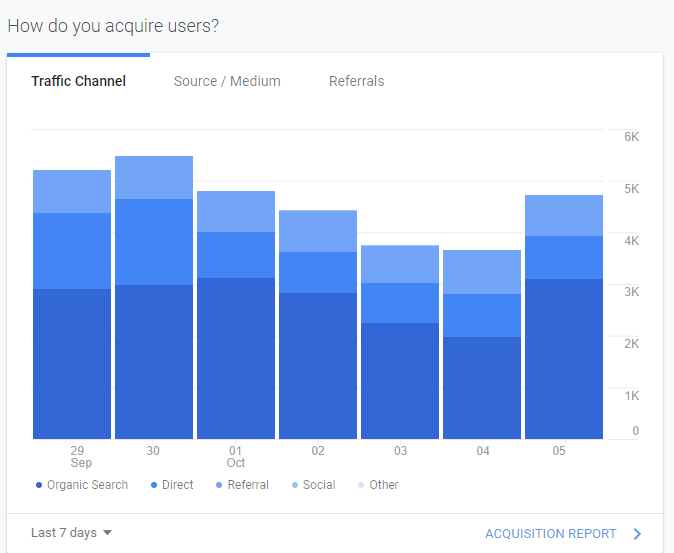Click the Organic Search legend dot
The image size is (674, 553).
click(38, 485)
